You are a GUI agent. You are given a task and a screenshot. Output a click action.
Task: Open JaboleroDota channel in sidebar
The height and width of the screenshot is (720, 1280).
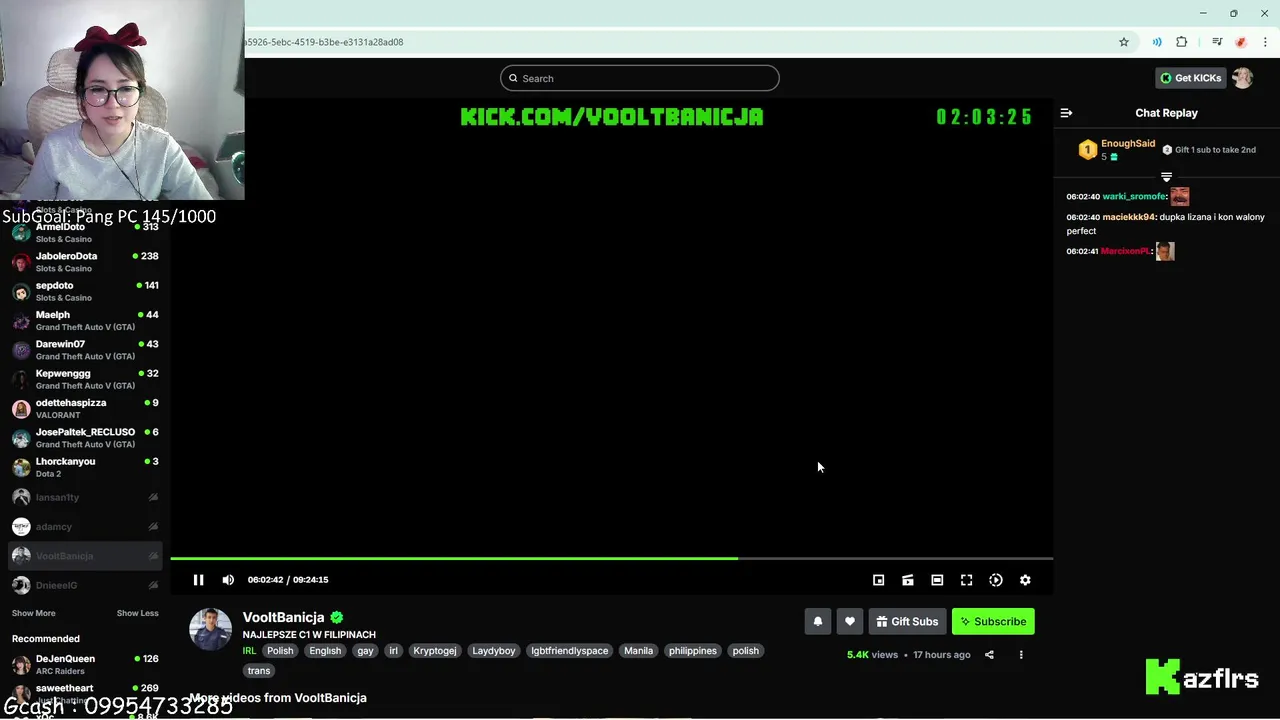(85, 262)
